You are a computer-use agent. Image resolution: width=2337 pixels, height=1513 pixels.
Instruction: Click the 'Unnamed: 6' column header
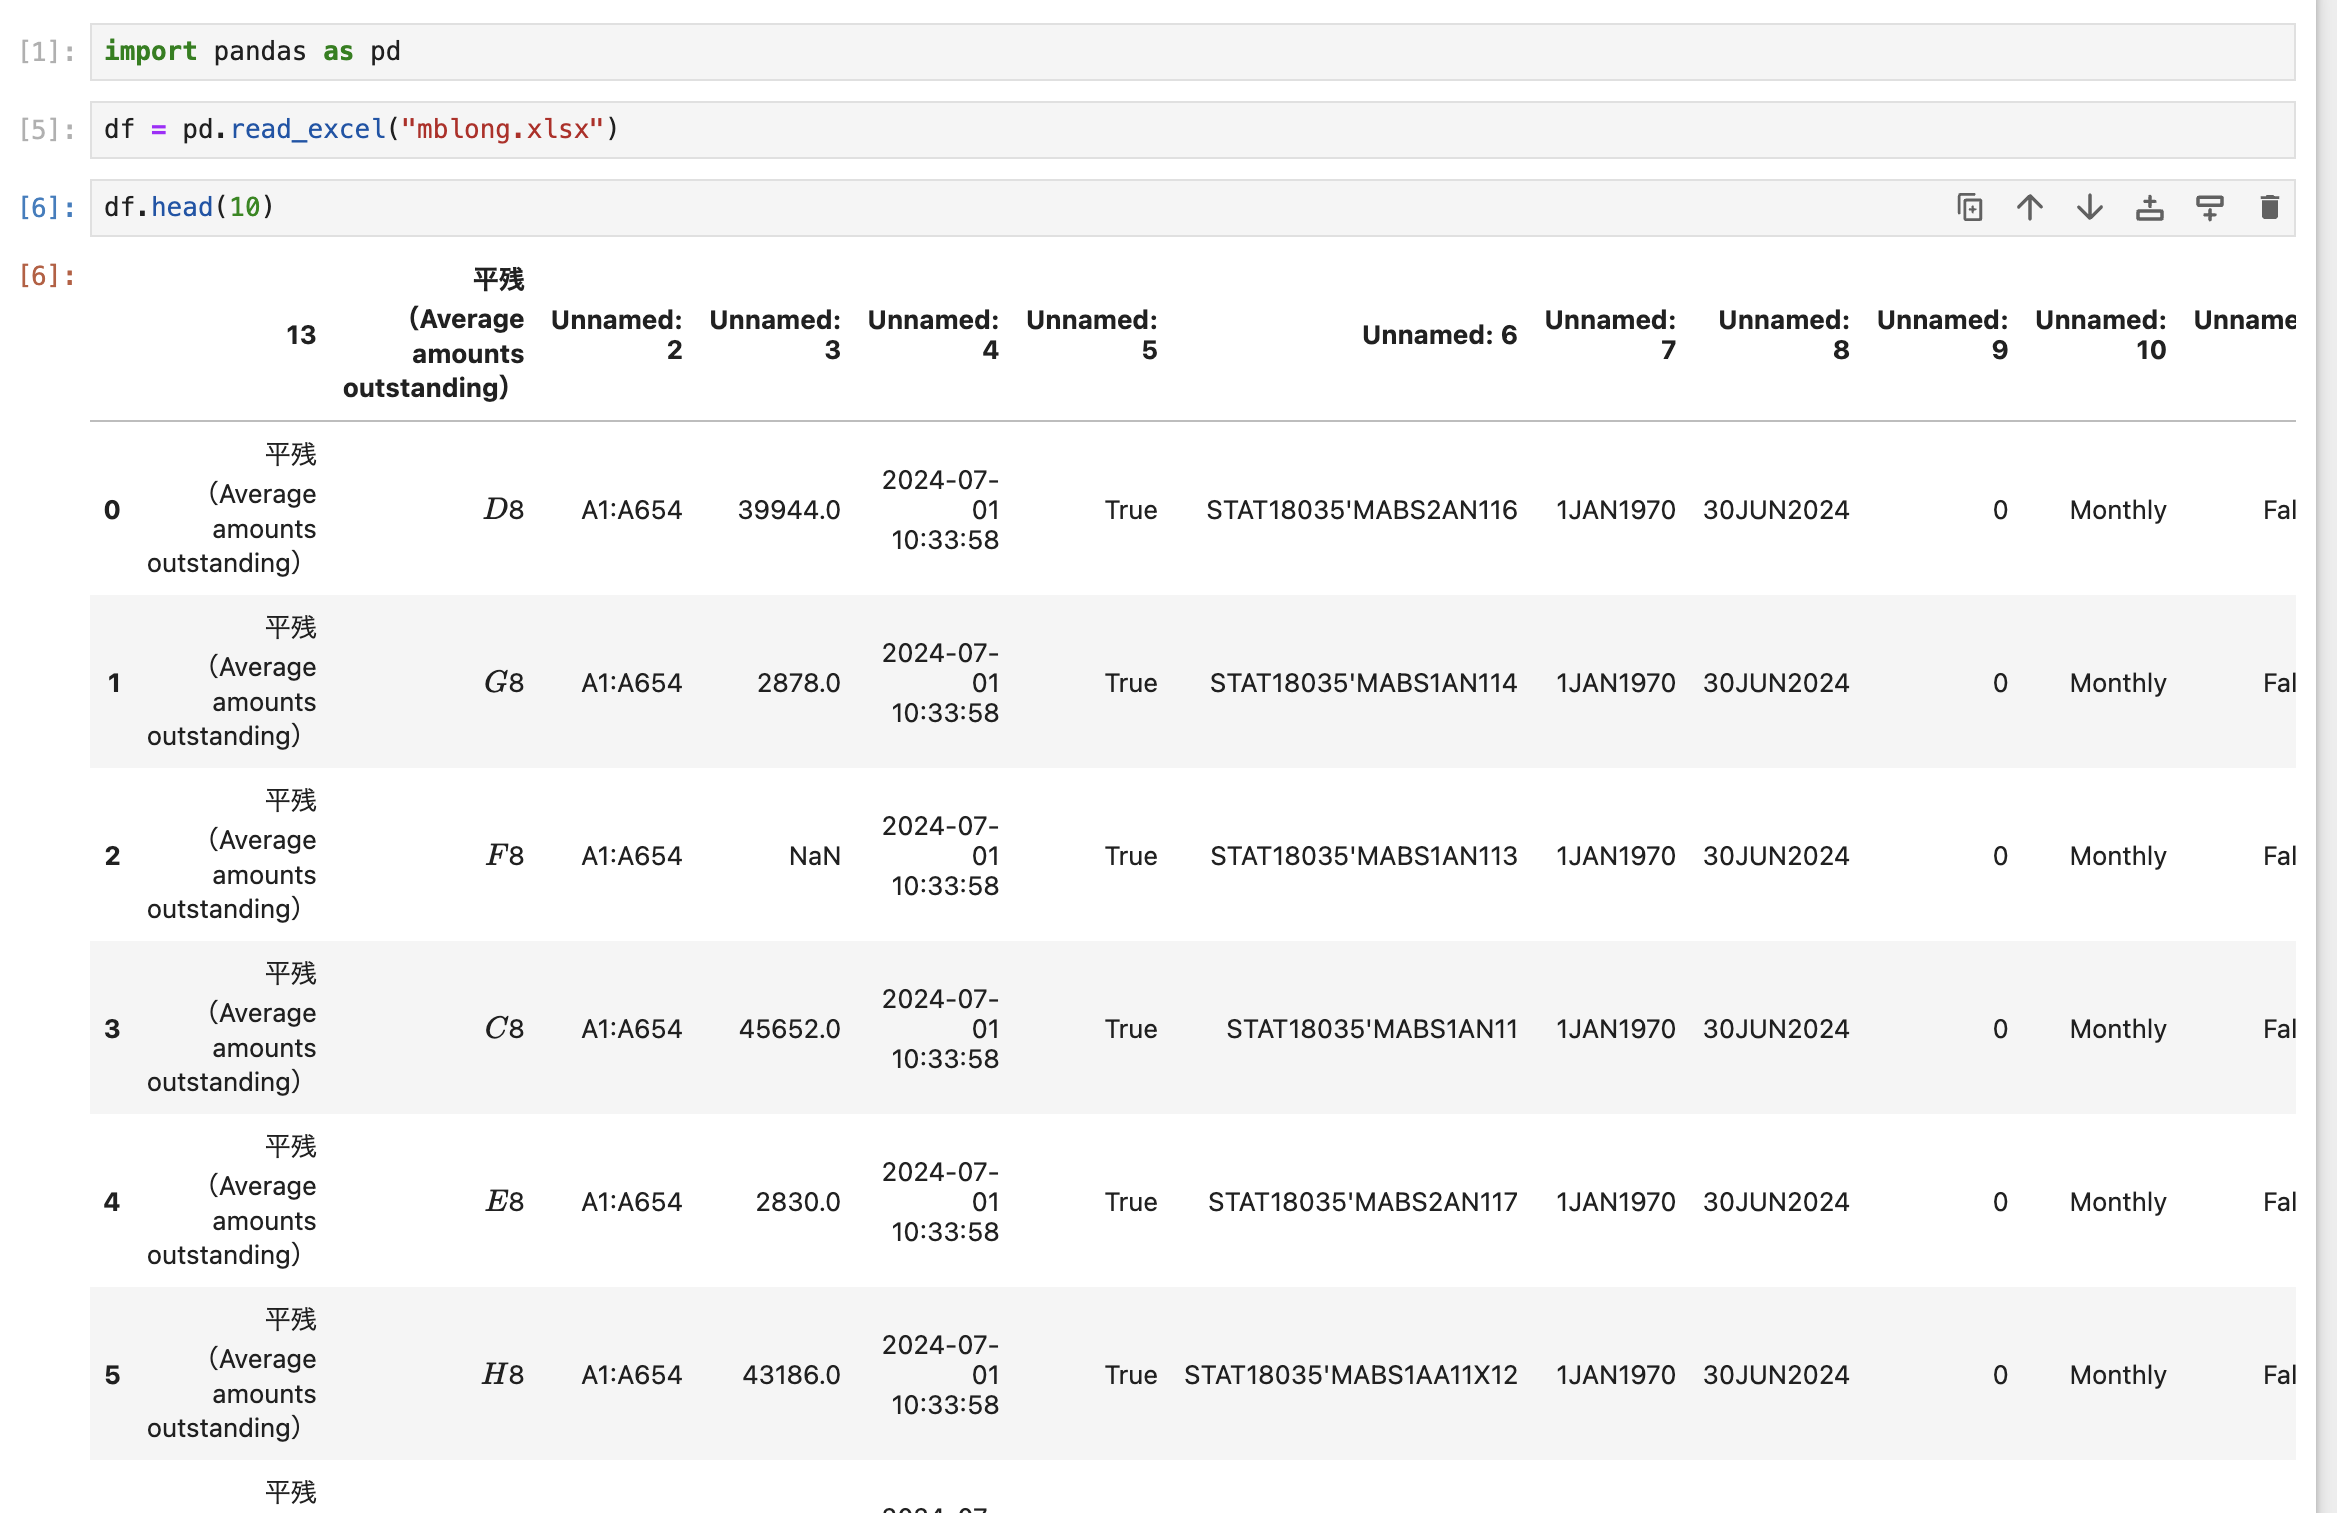click(x=1438, y=335)
